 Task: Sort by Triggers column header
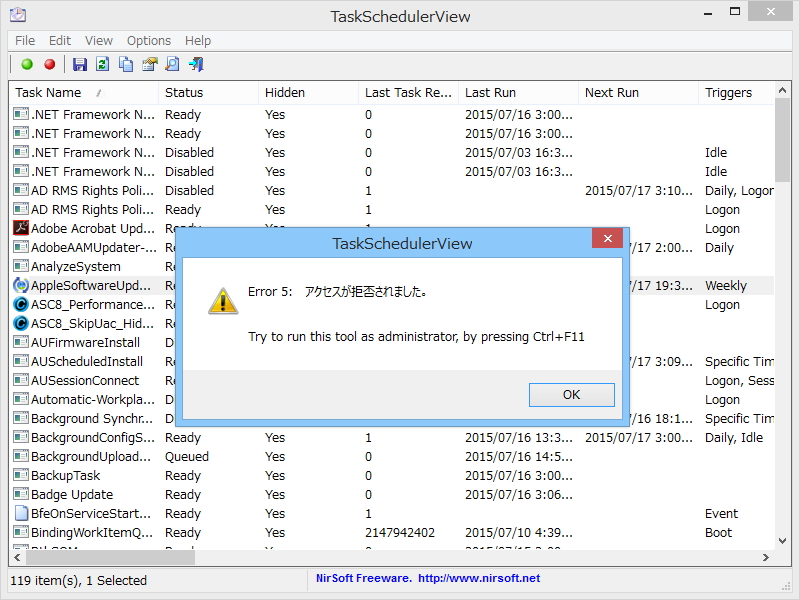coord(736,92)
